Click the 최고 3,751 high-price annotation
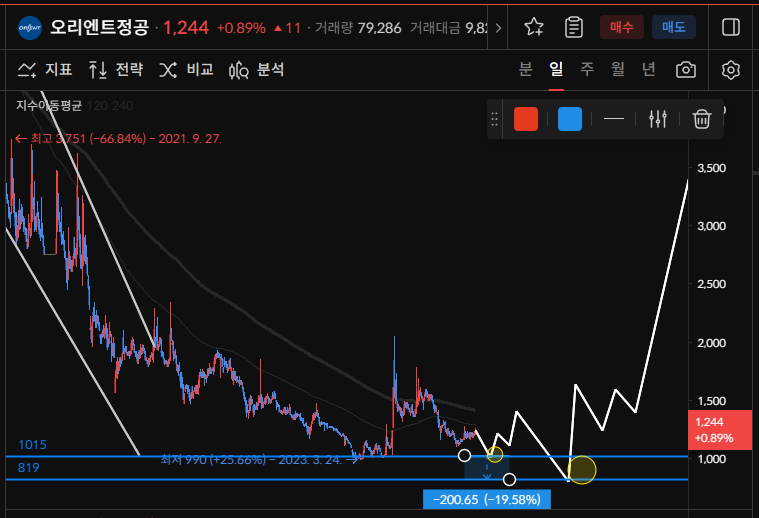This screenshot has width=759, height=518. [x=118, y=139]
